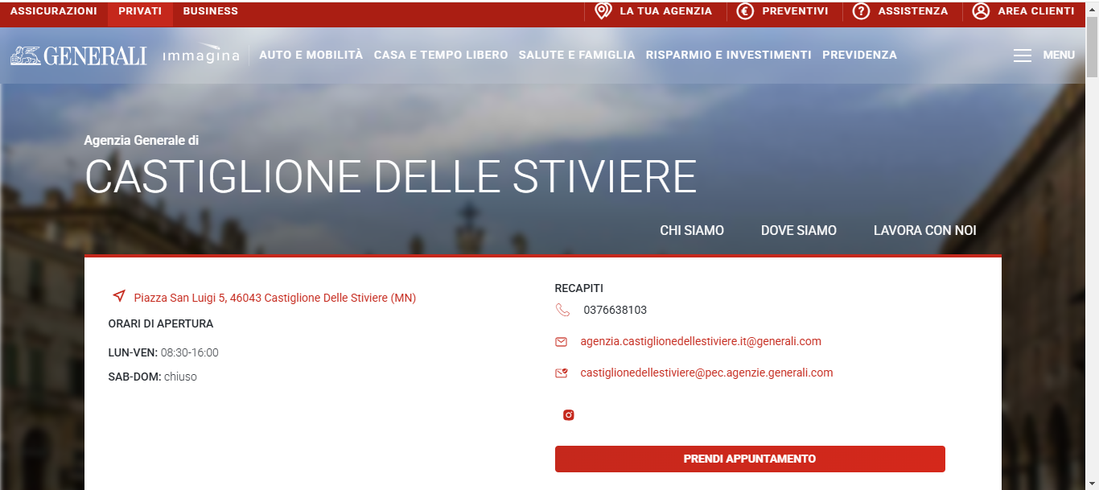Click the PEC email address link

(706, 373)
